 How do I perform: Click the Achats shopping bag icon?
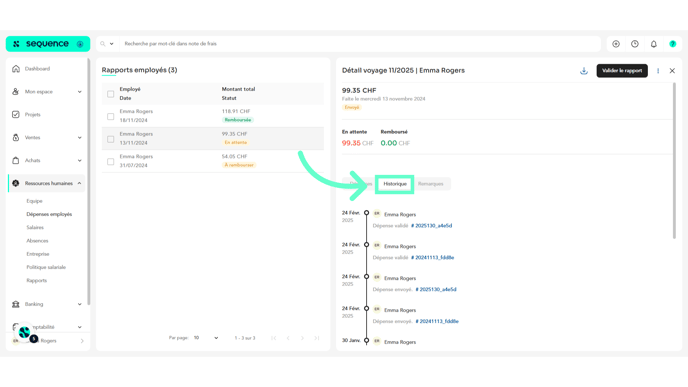pyautogui.click(x=16, y=160)
